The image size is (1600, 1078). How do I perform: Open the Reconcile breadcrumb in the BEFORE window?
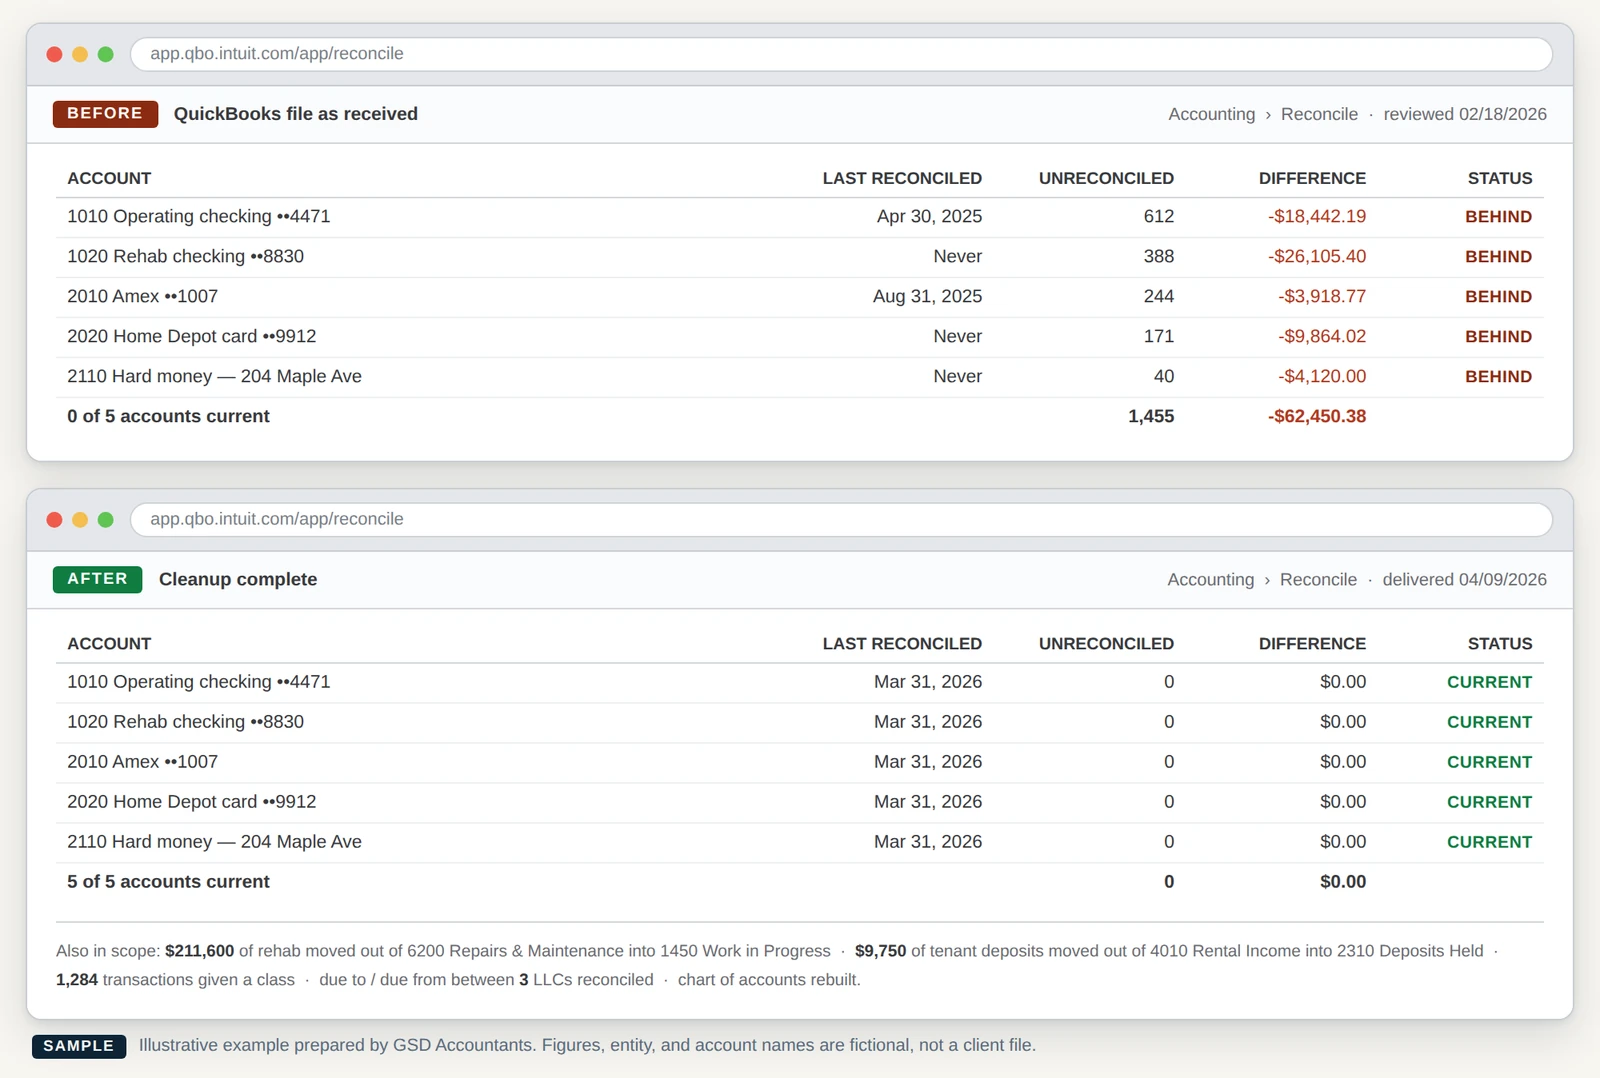click(x=1319, y=114)
